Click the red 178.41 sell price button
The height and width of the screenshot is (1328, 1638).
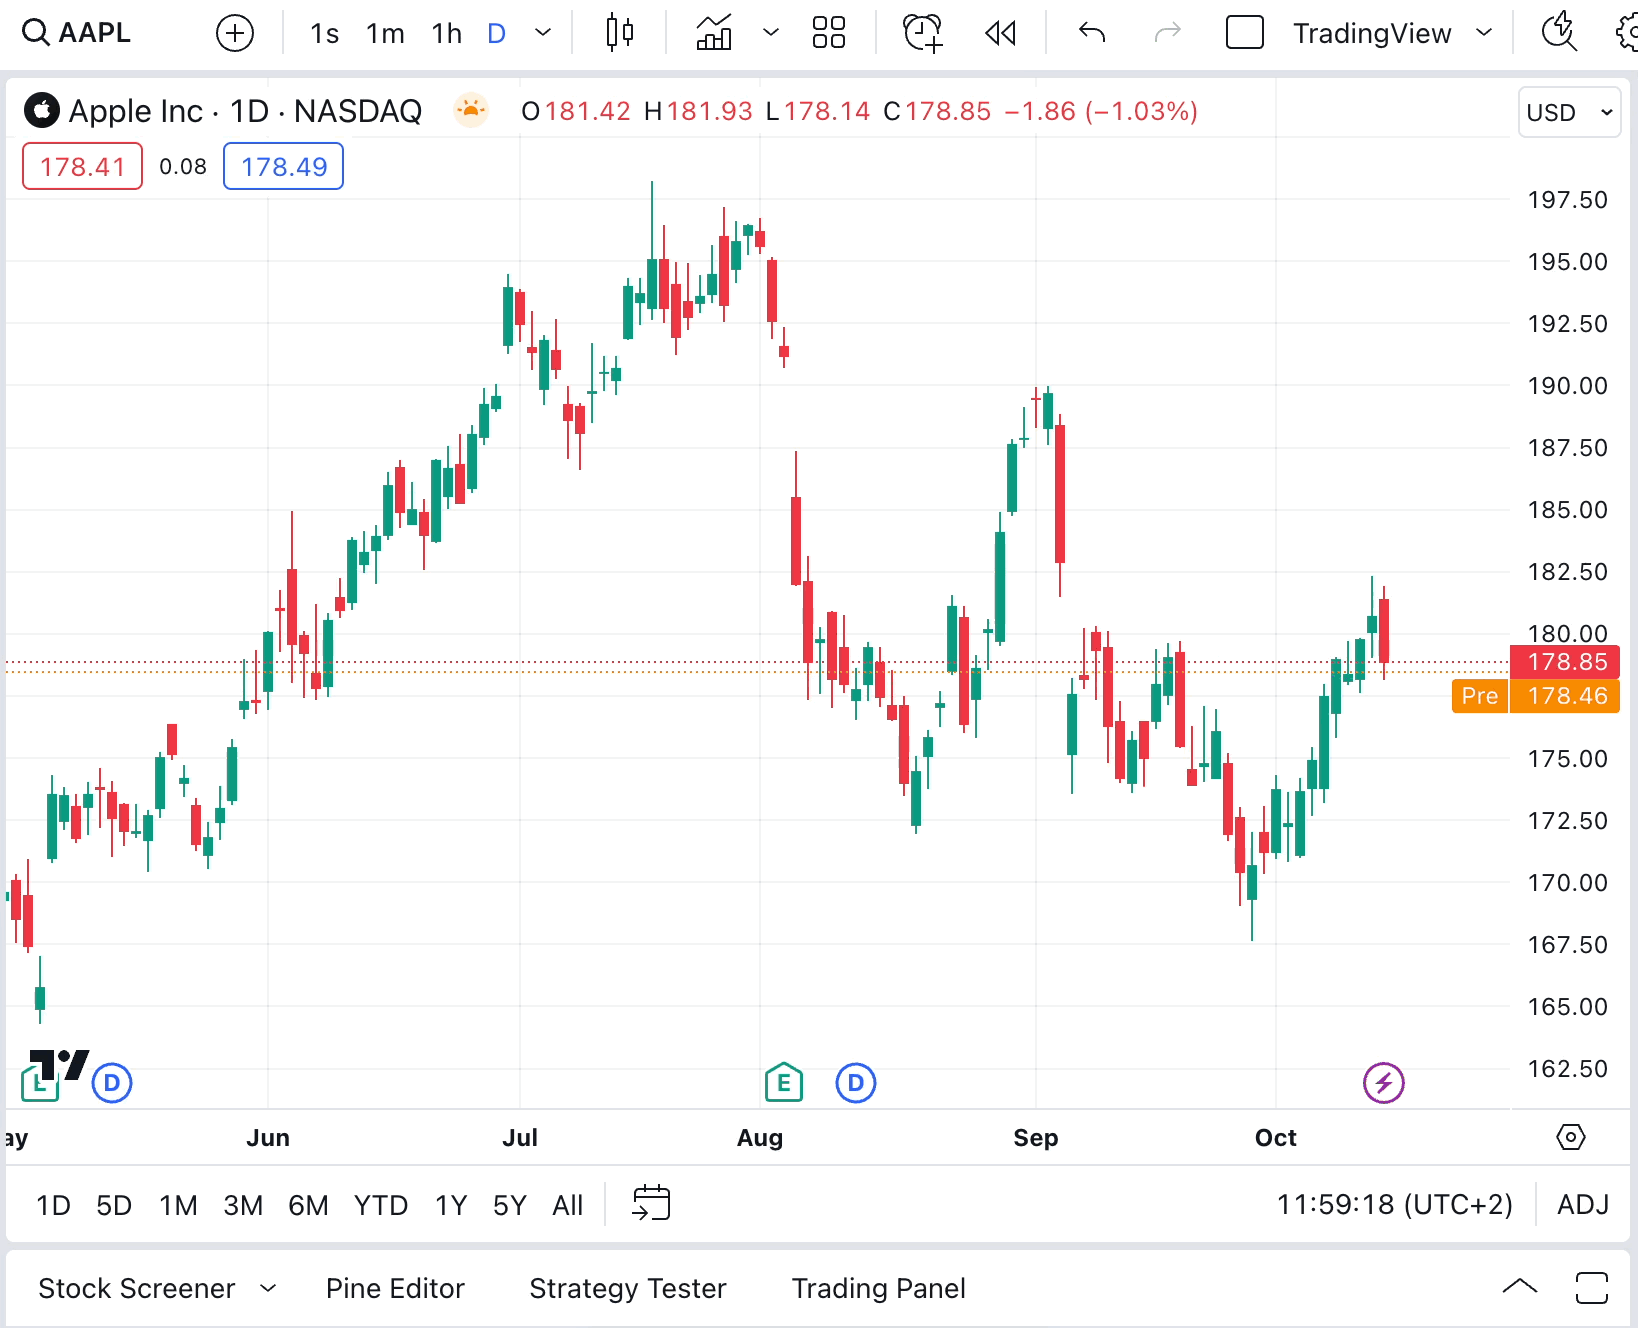tap(82, 166)
